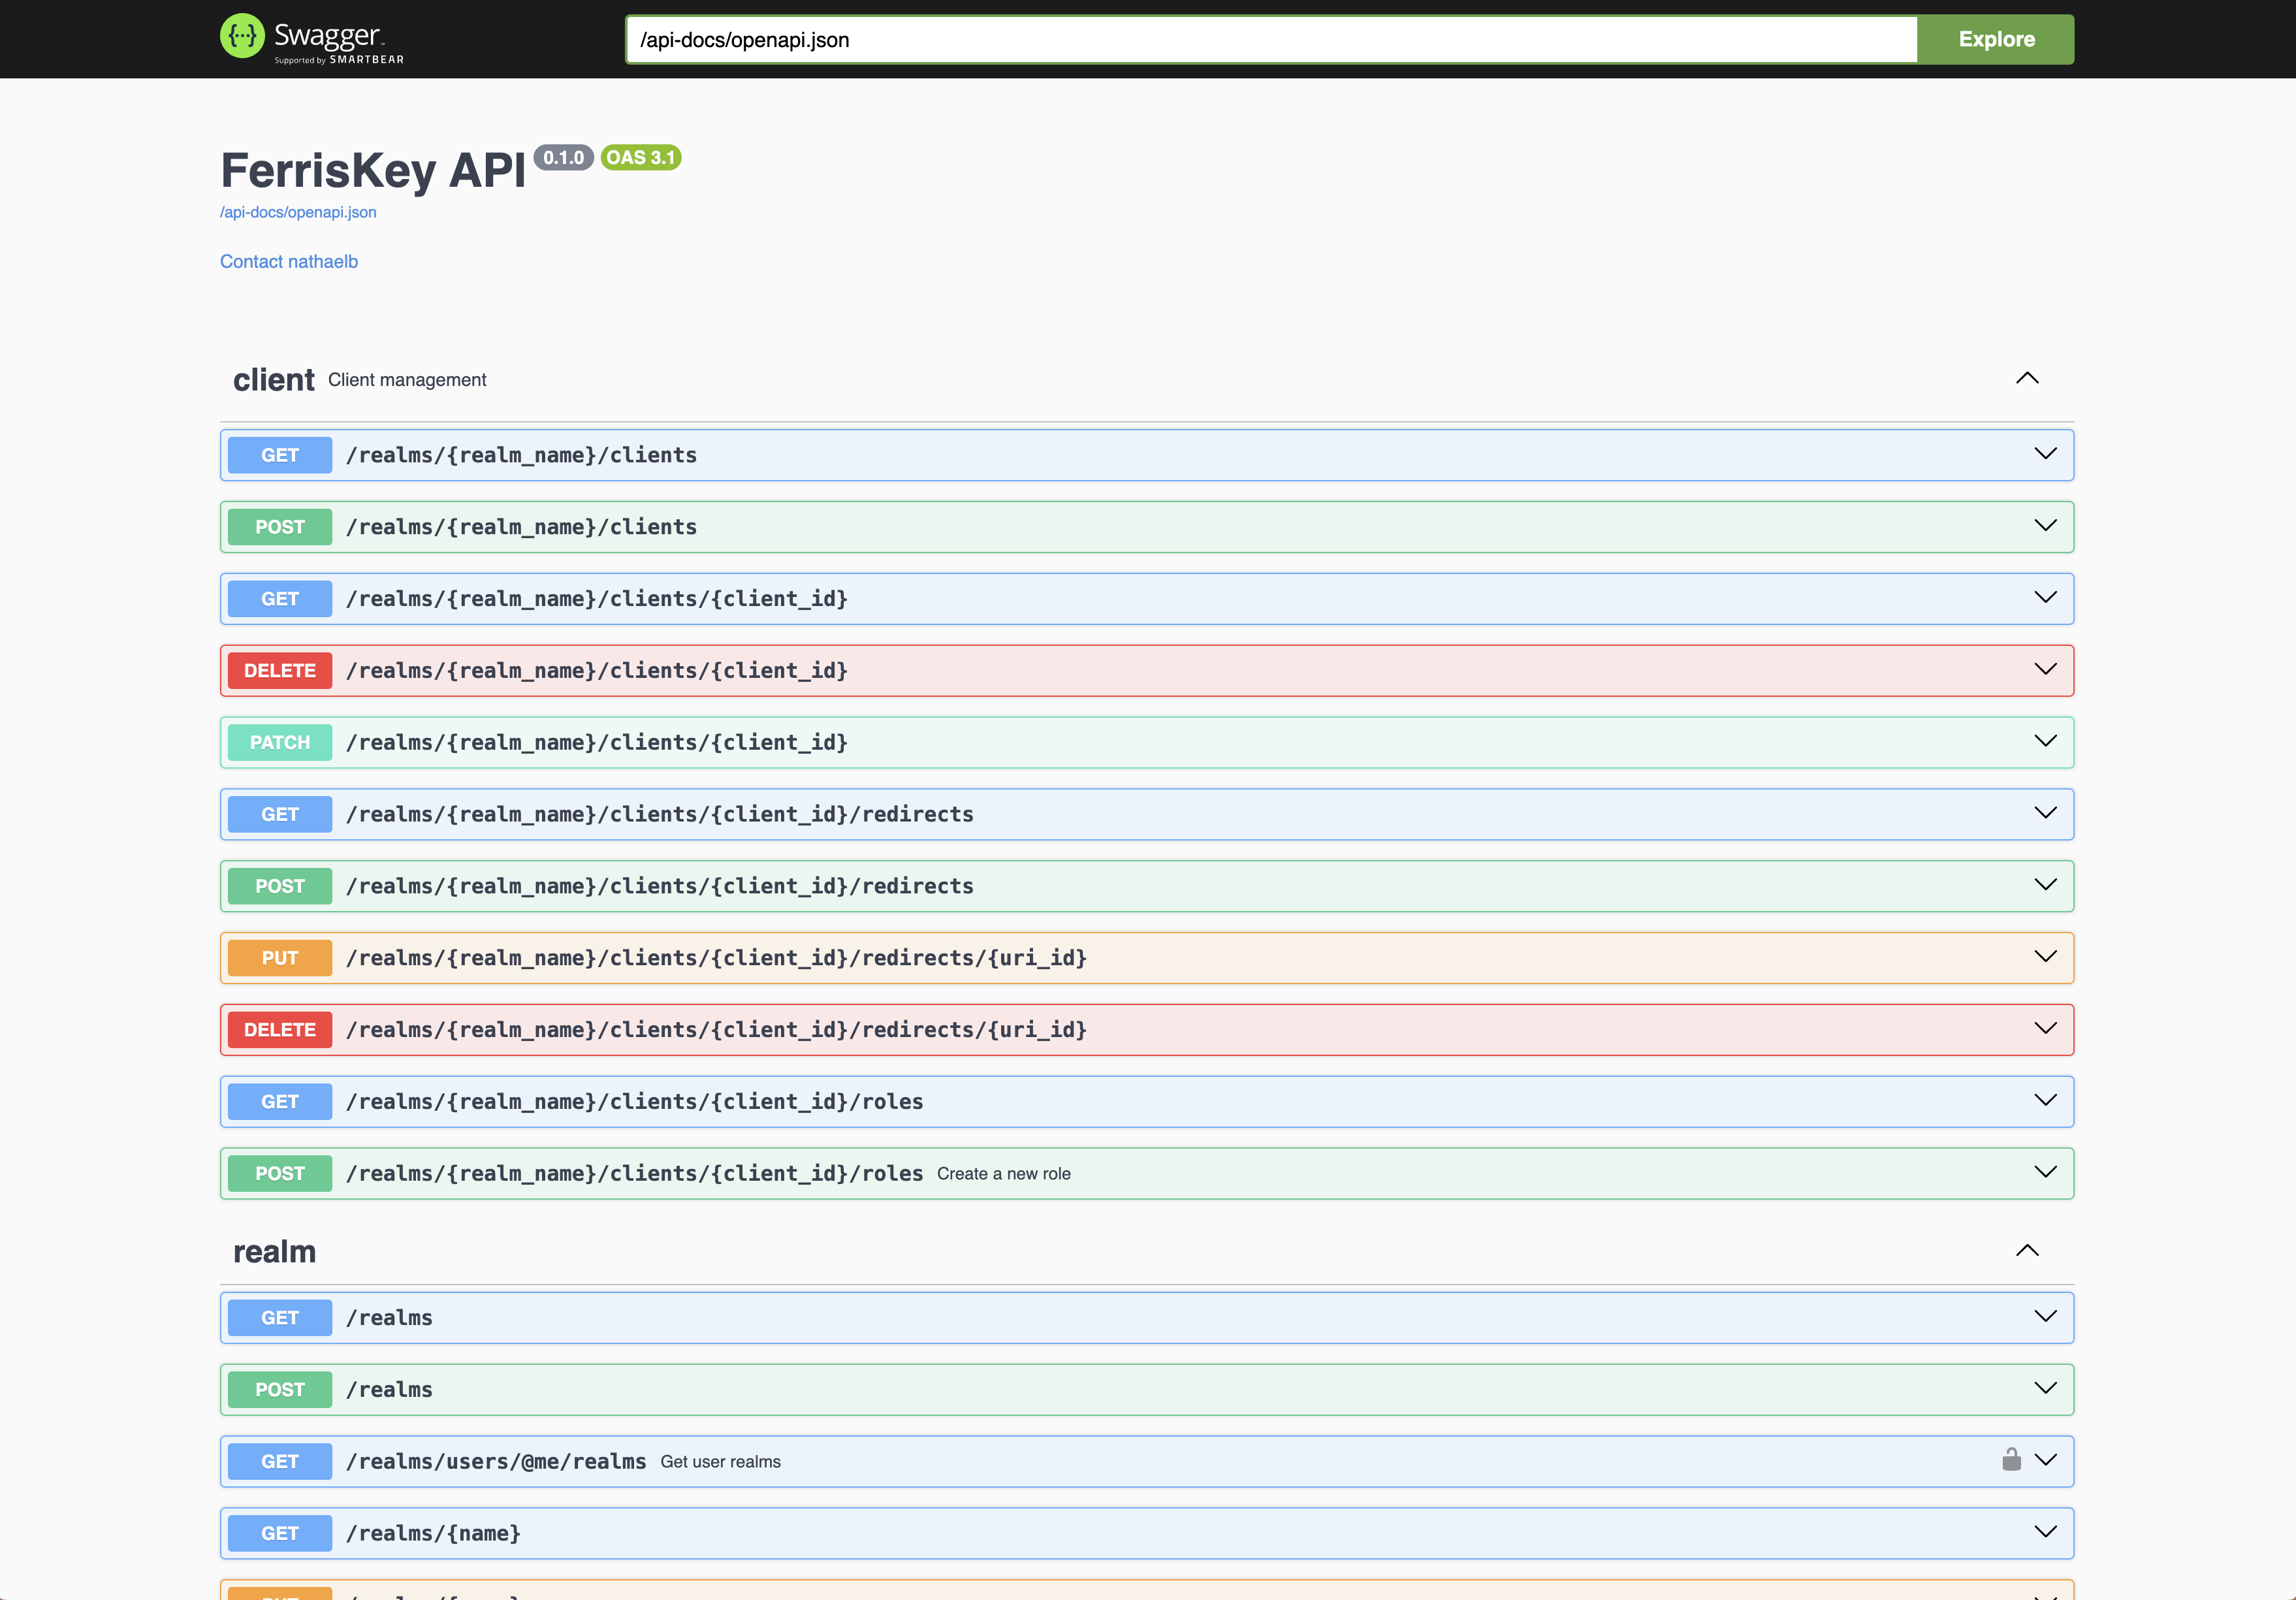
Task: Click the GET /realms endpoint row
Action: (389, 1318)
